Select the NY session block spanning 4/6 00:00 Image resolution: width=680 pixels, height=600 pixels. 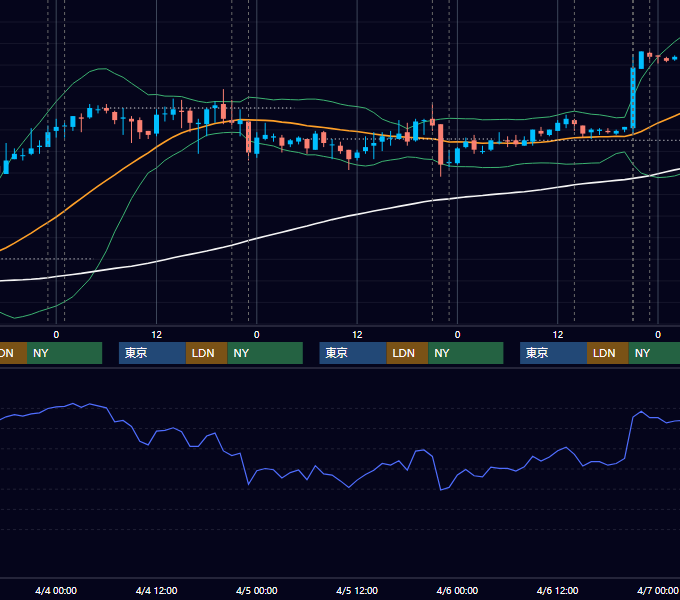click(466, 353)
